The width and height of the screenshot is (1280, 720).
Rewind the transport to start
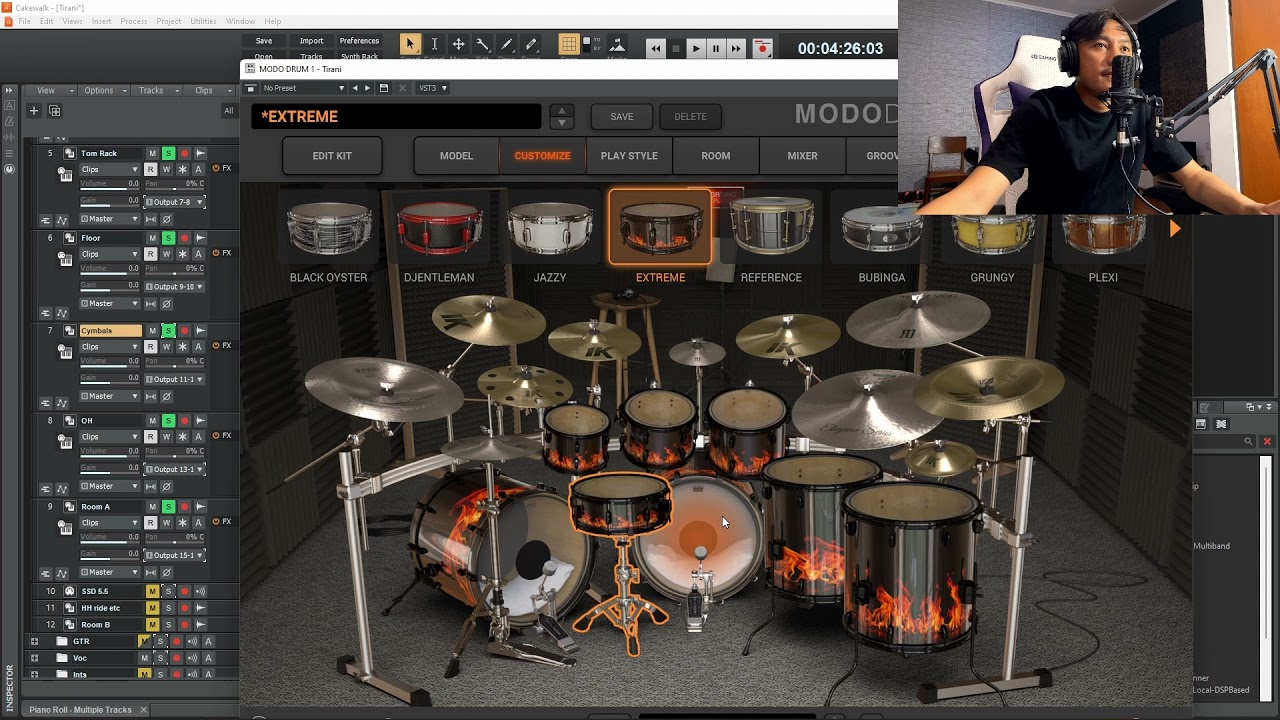coord(656,48)
